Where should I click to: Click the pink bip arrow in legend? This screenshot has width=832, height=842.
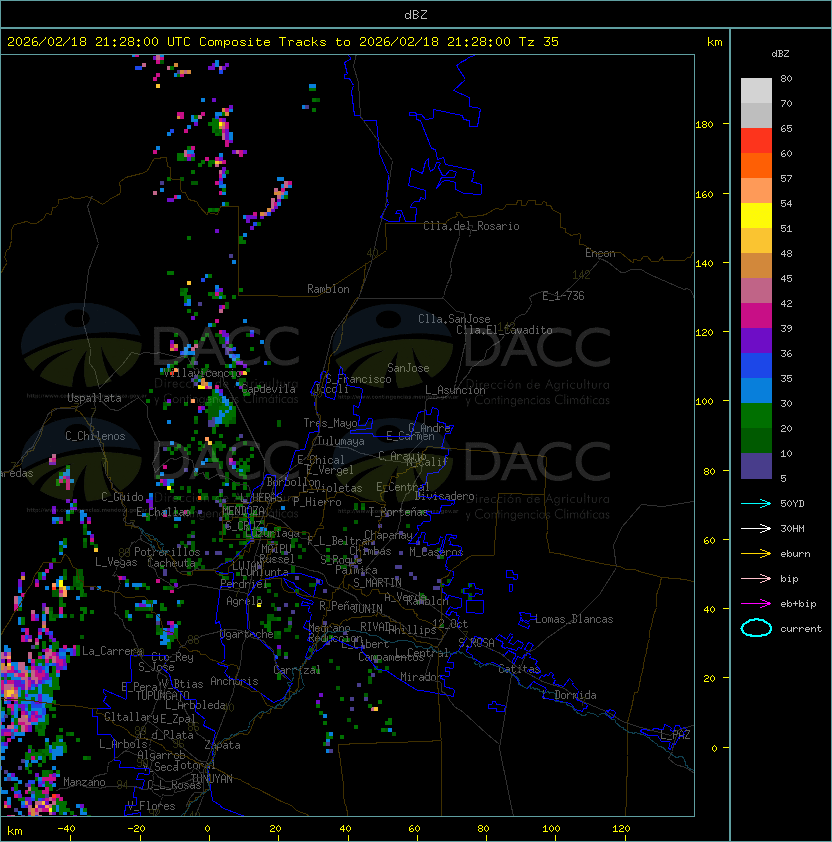(x=756, y=578)
